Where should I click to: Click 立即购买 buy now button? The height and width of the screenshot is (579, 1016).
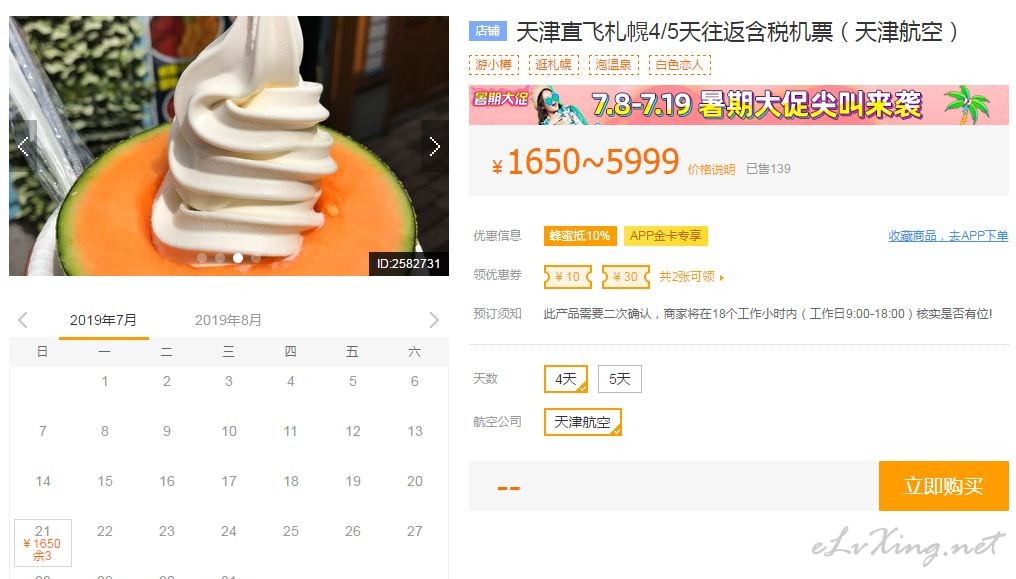point(943,486)
